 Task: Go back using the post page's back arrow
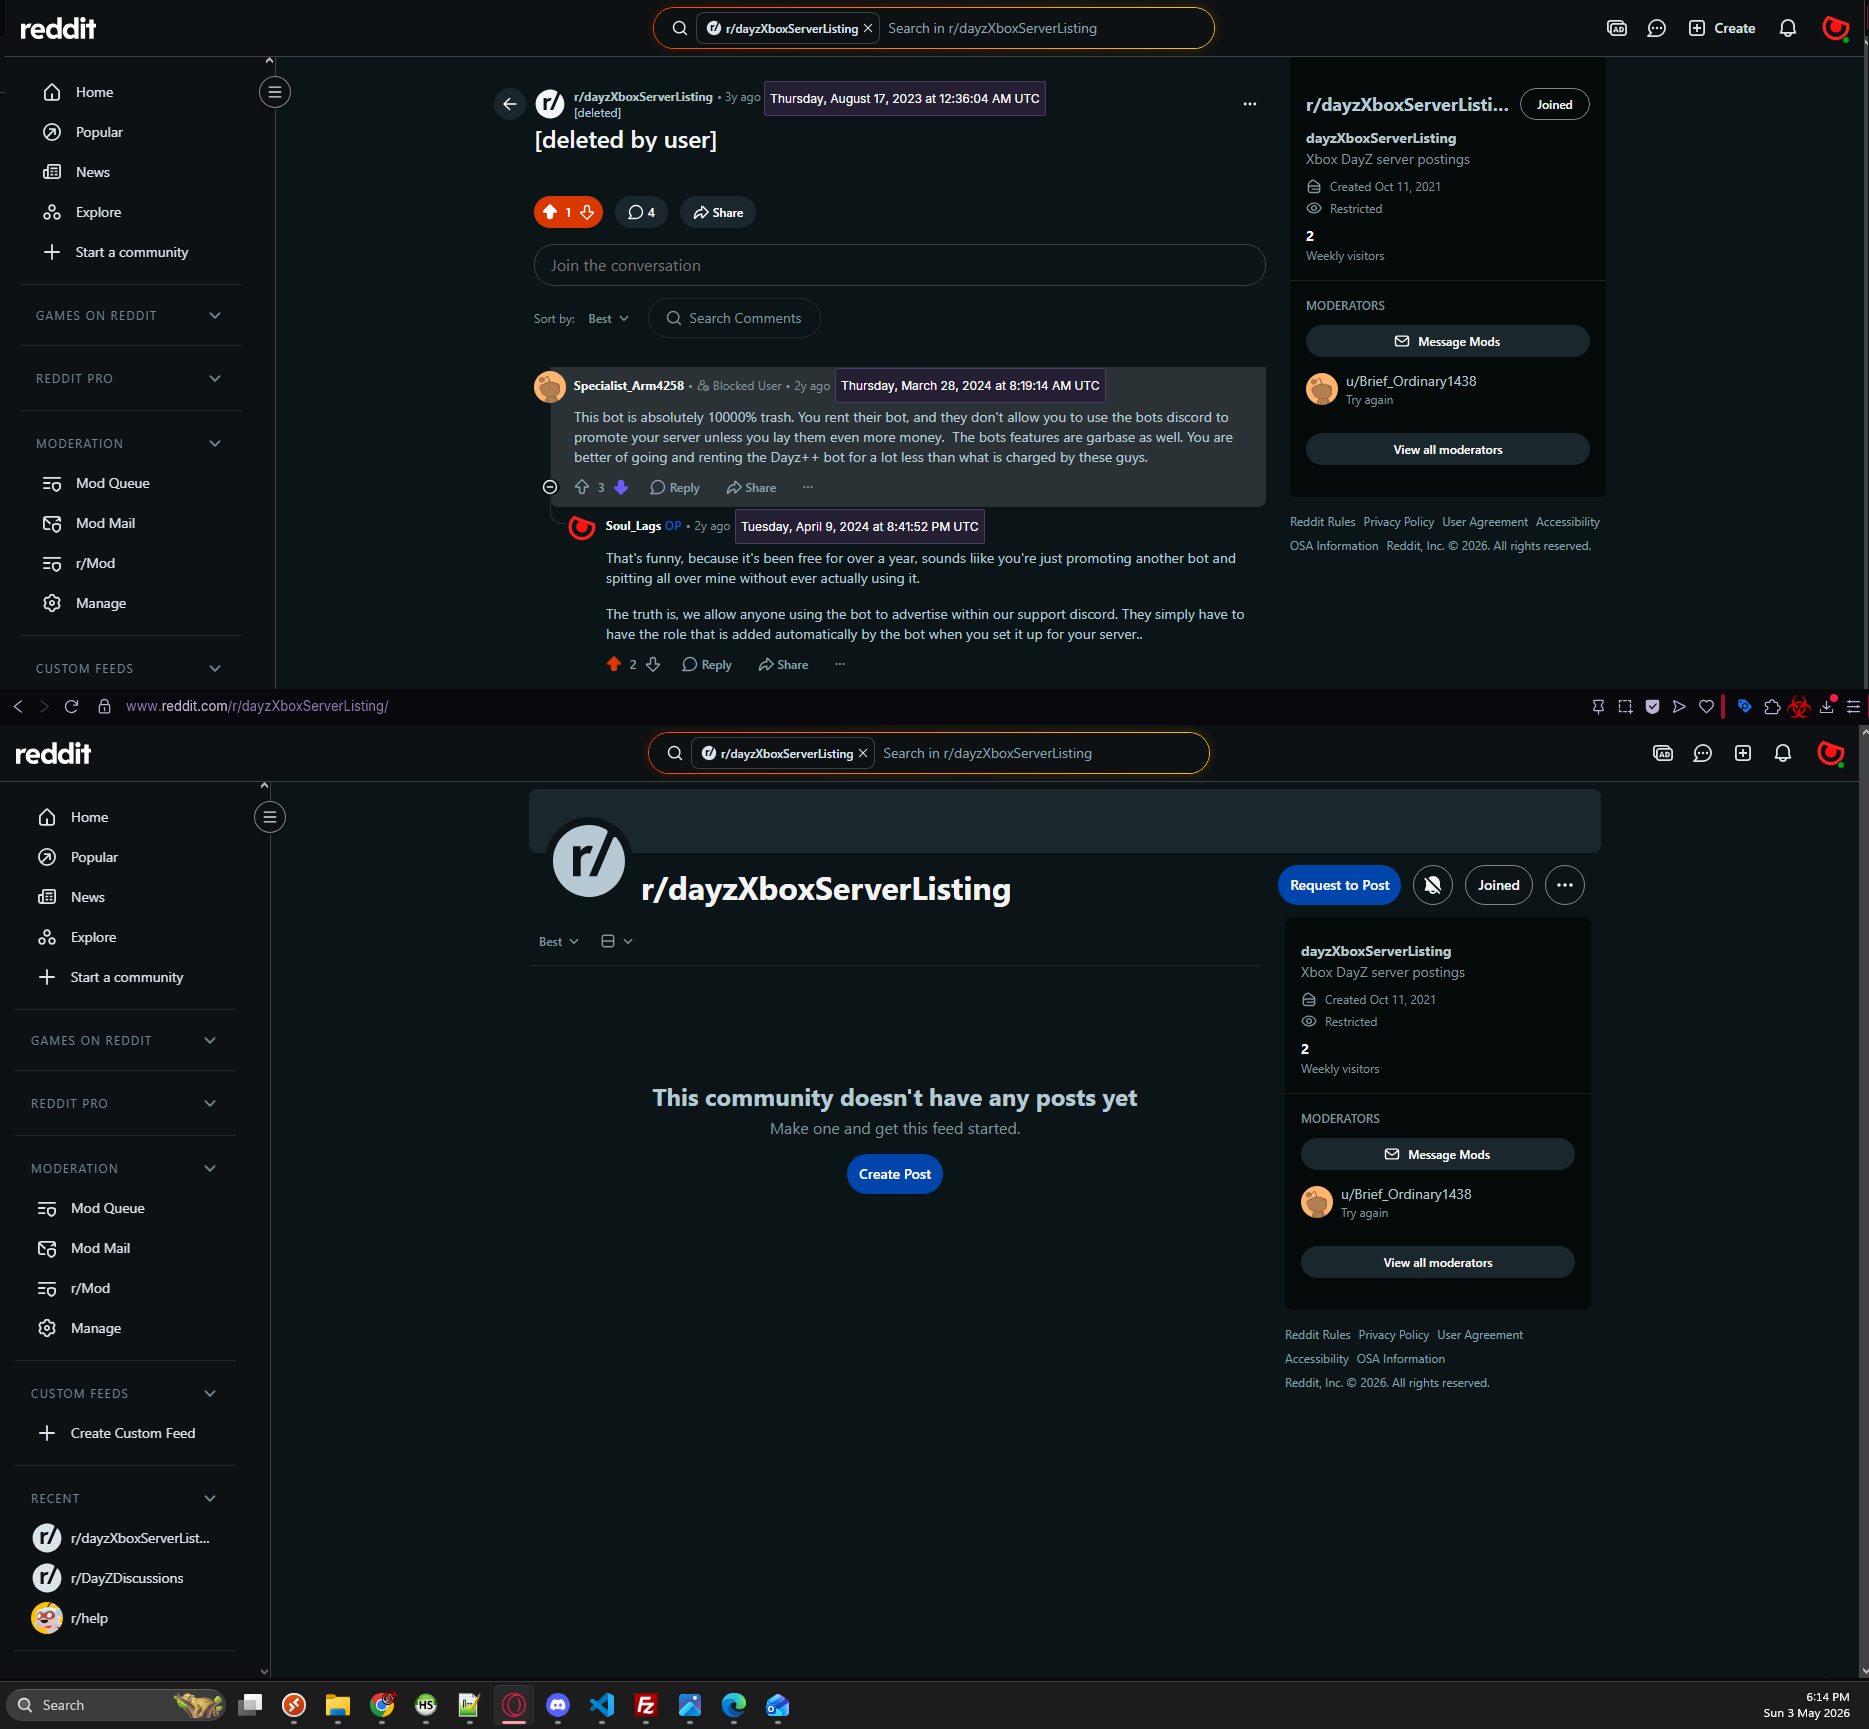pyautogui.click(x=510, y=104)
